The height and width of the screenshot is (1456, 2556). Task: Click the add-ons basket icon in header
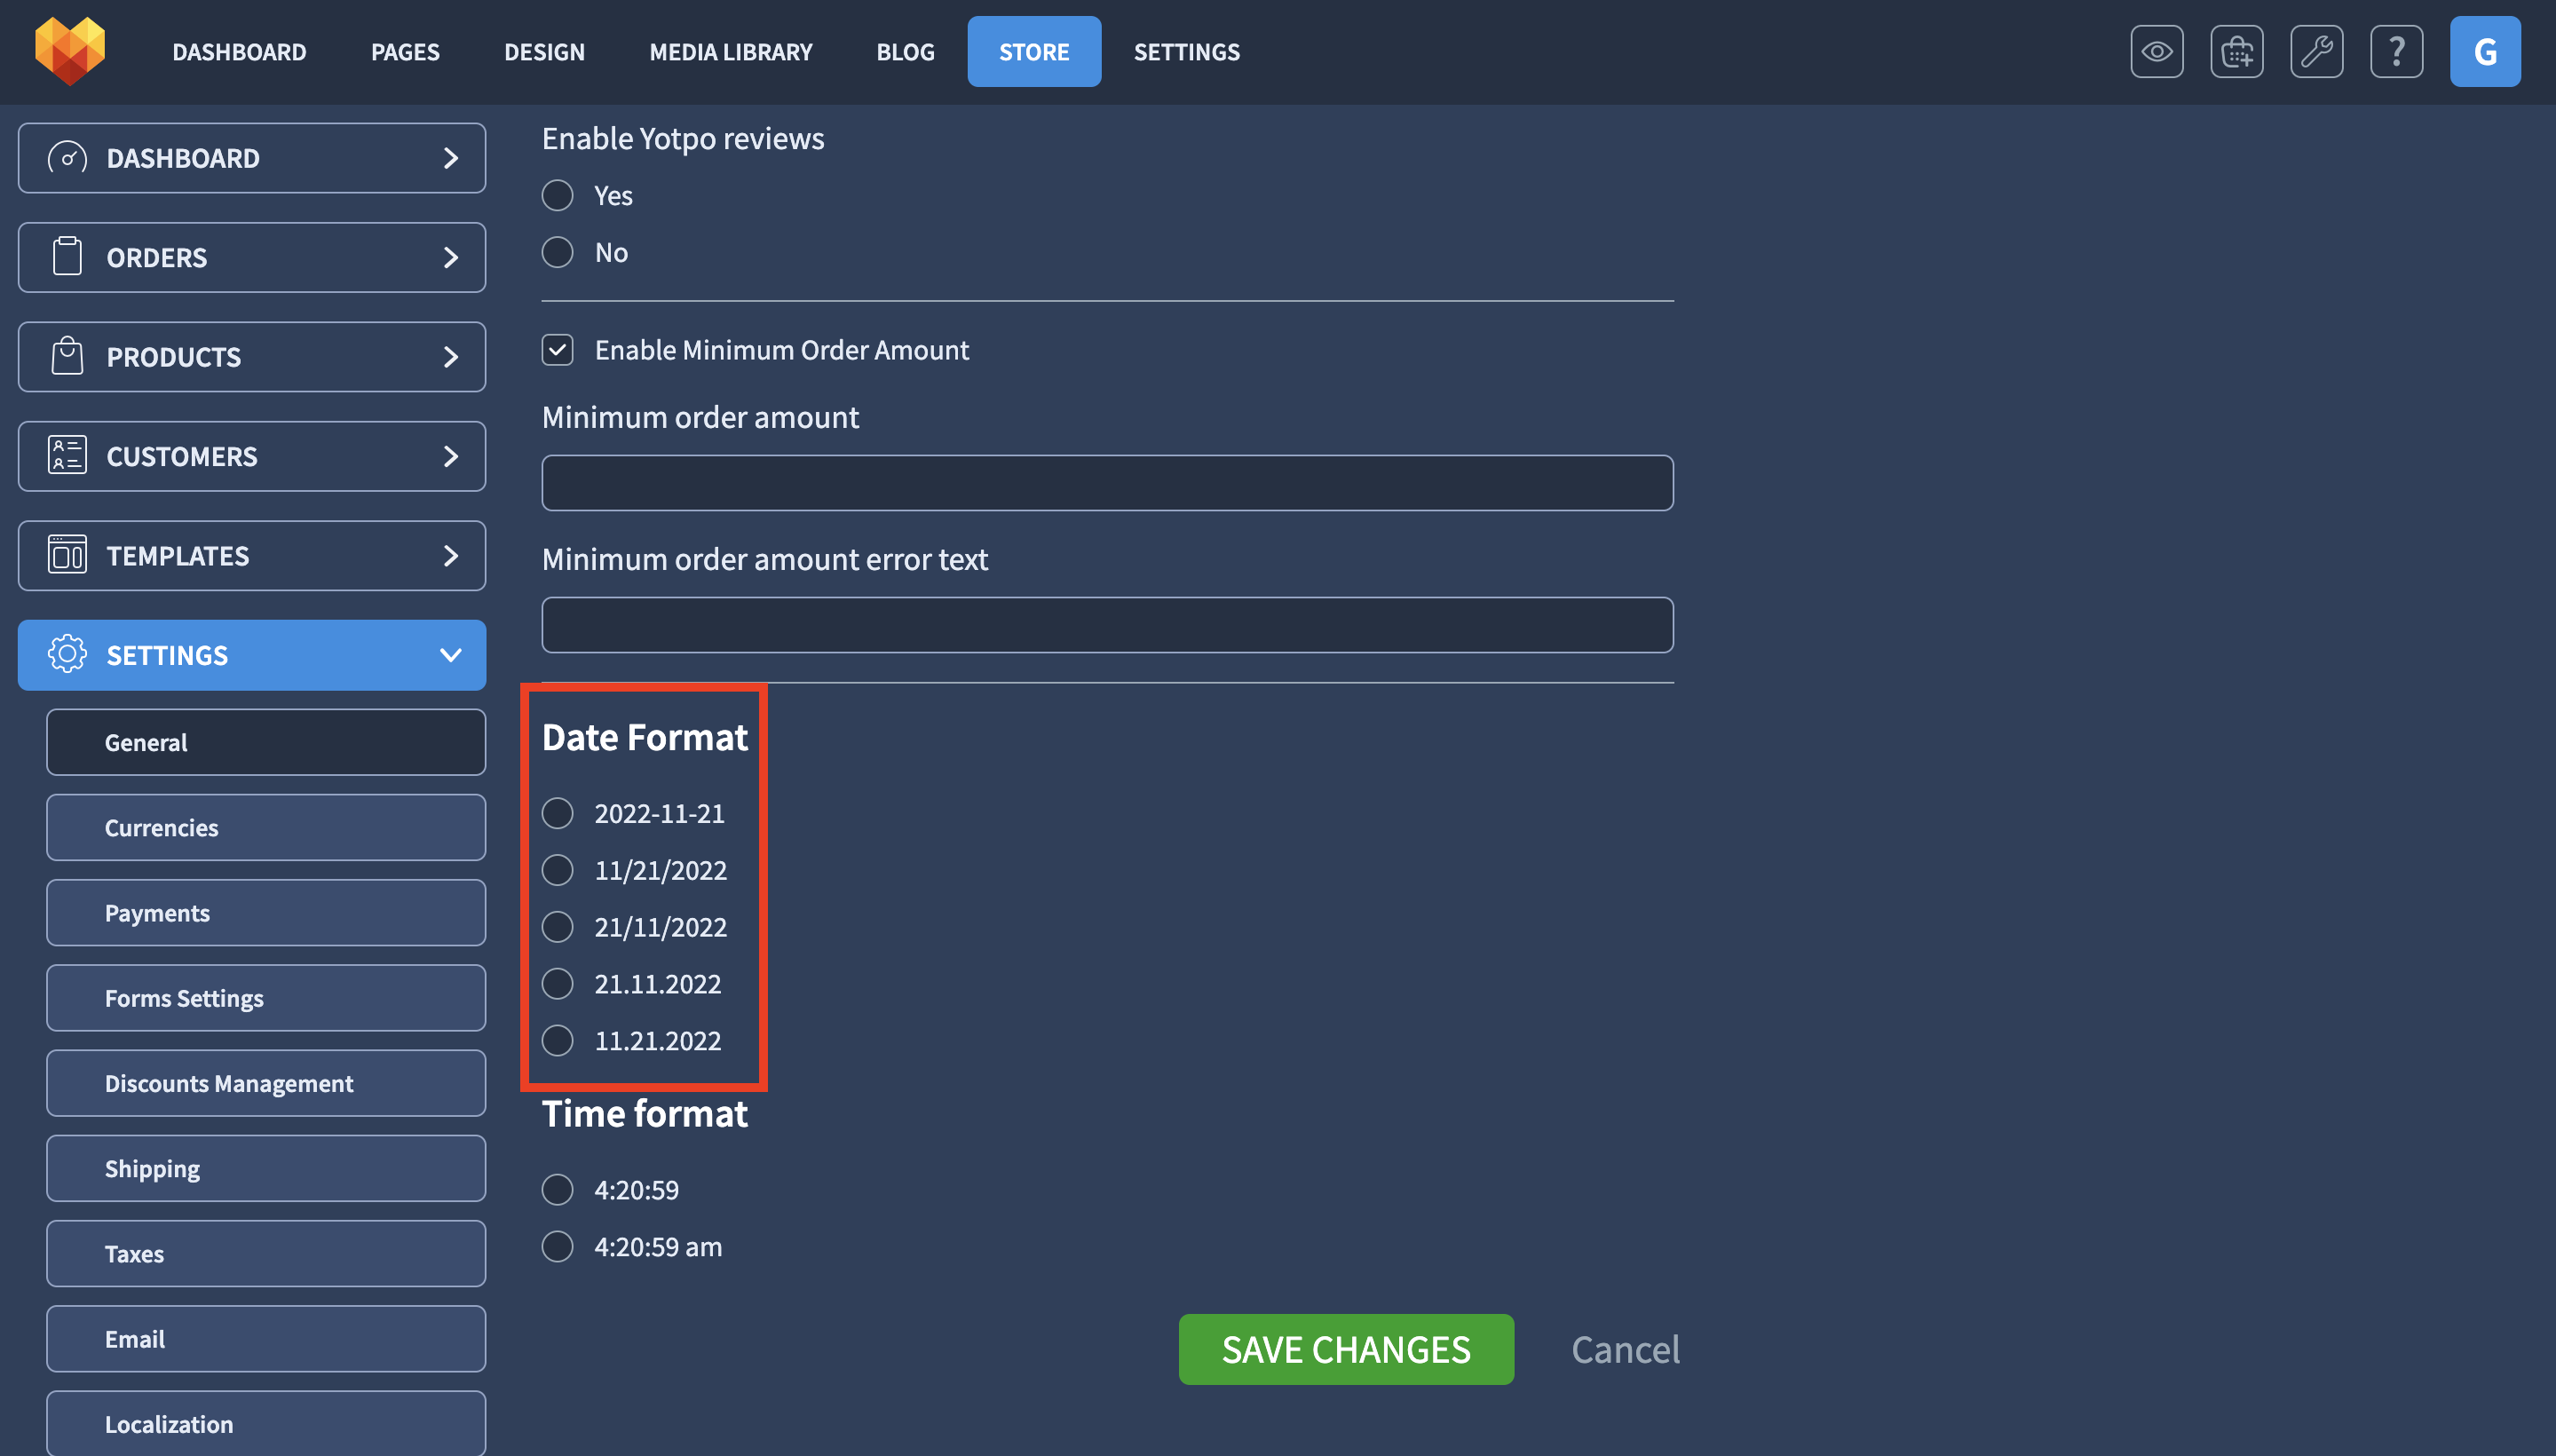click(x=2237, y=51)
